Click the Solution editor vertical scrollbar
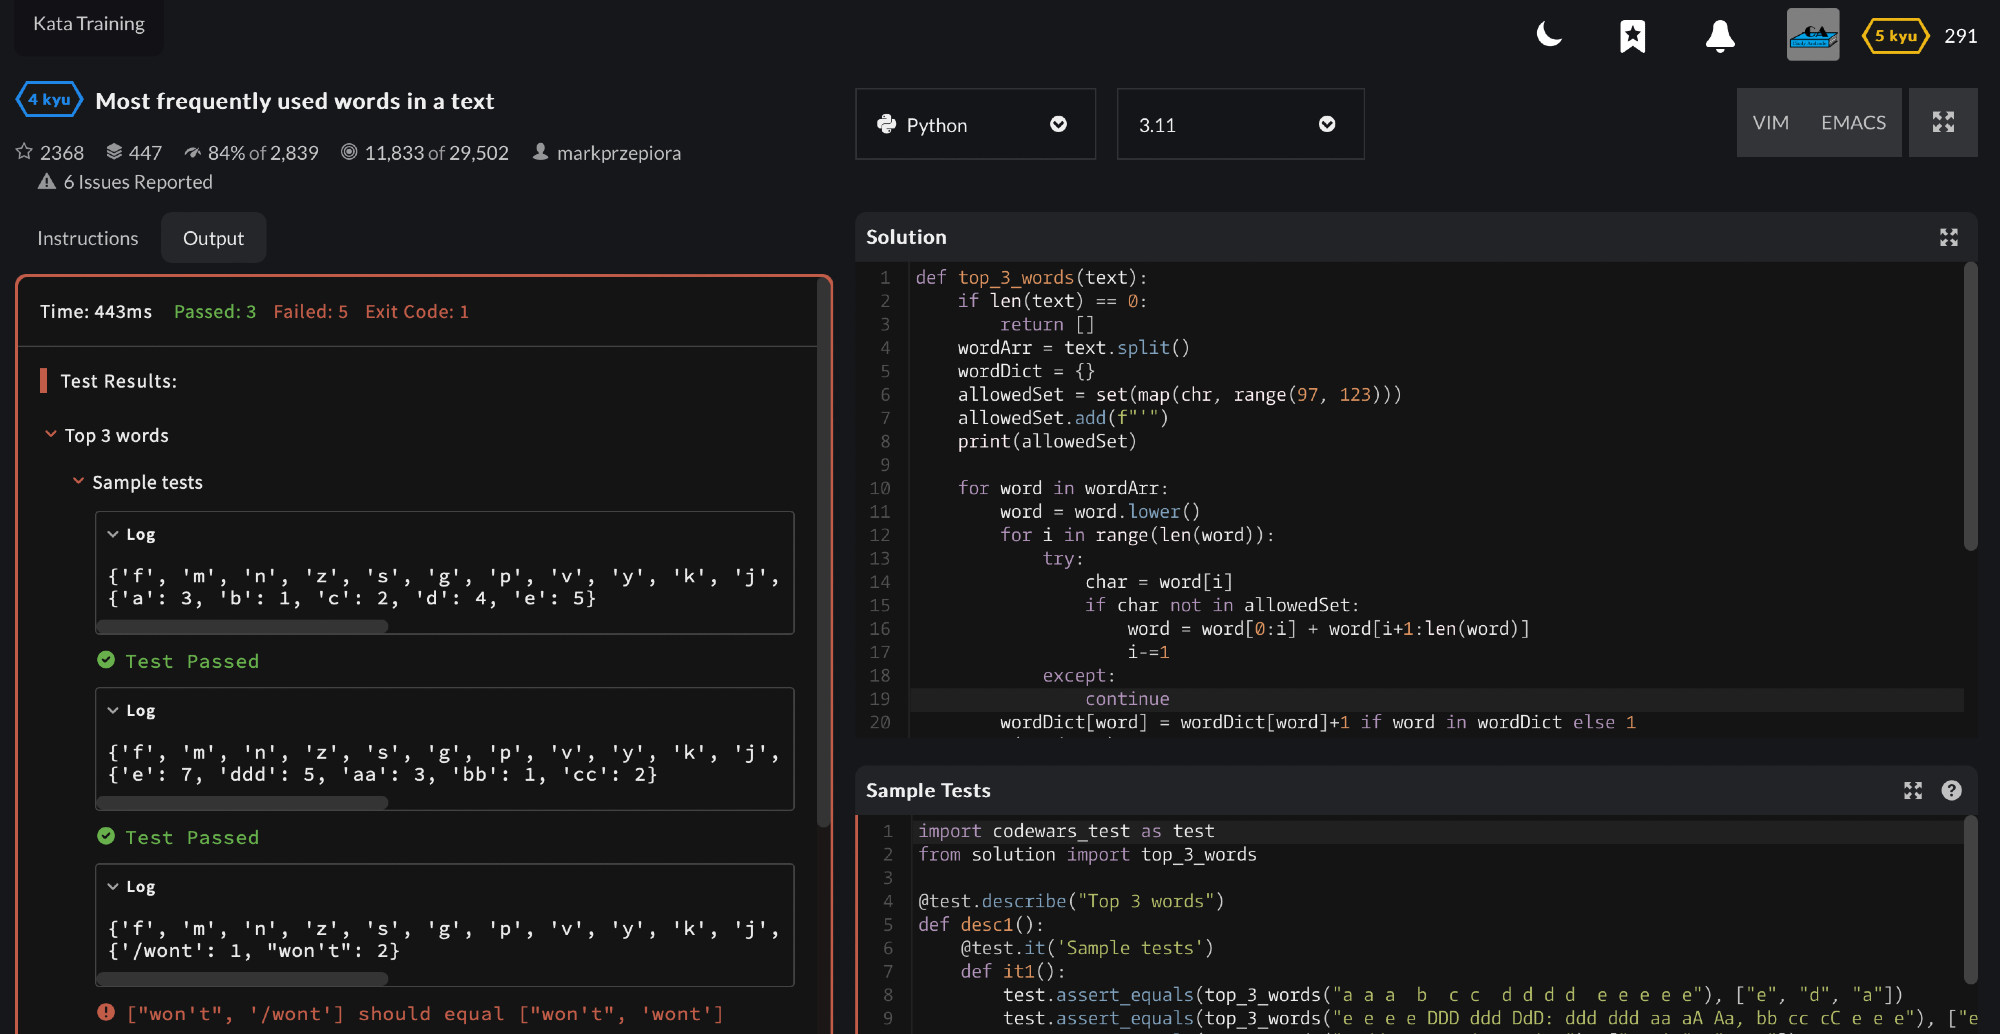2000x1034 pixels. pos(1970,406)
